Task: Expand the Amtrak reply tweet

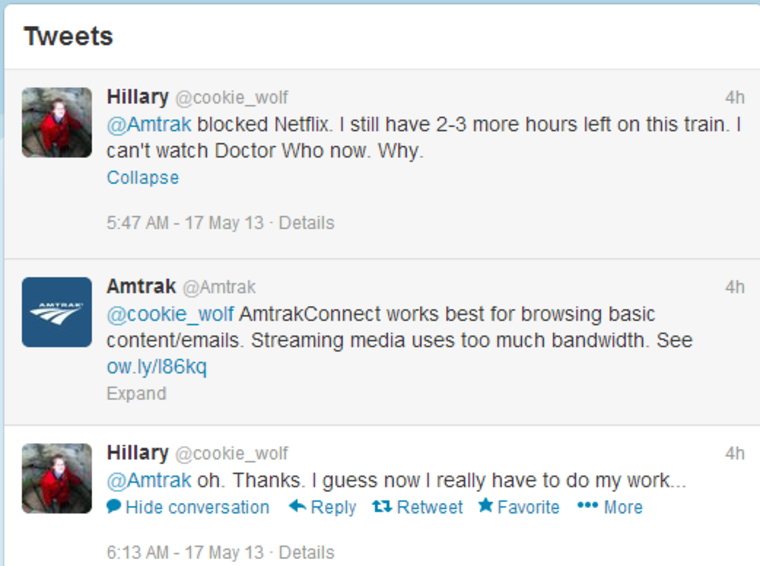Action: coord(136,394)
